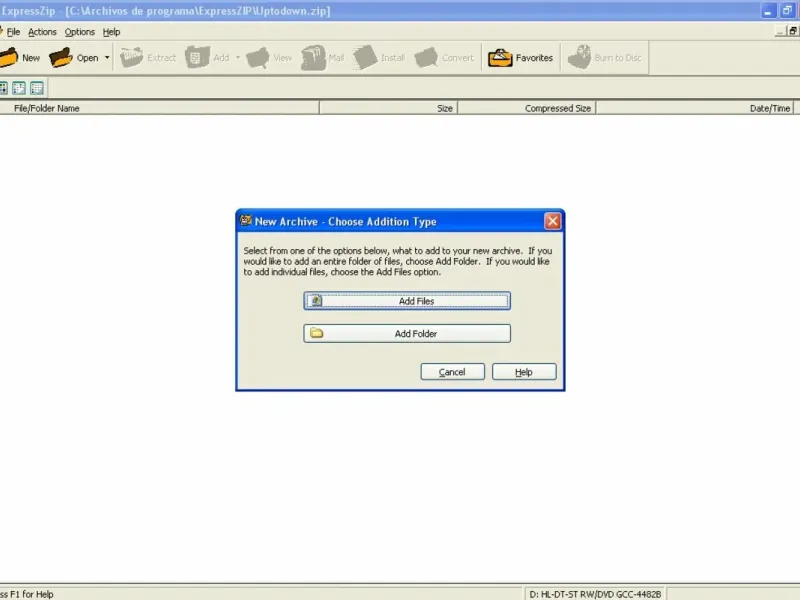
Task: Sort by Size column header
Action: pyautogui.click(x=388, y=108)
